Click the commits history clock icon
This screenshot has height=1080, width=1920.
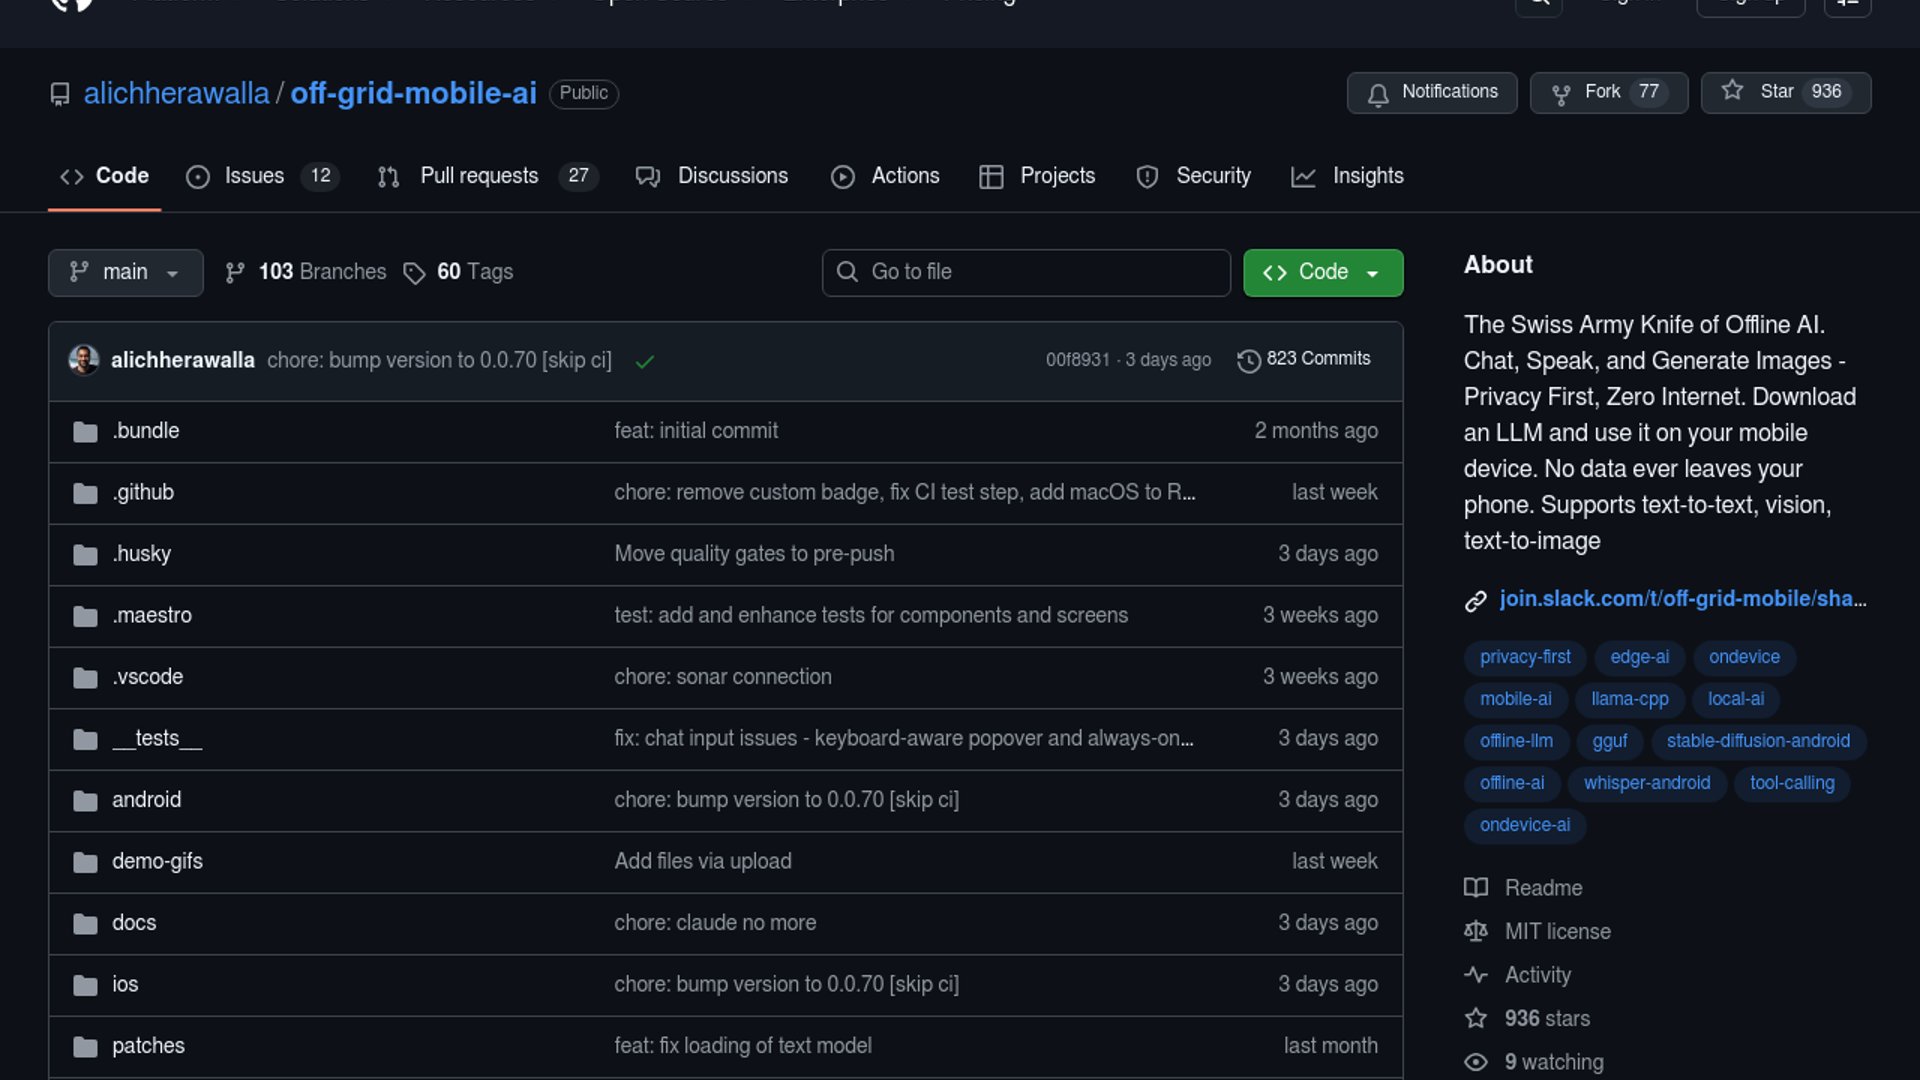(1248, 361)
